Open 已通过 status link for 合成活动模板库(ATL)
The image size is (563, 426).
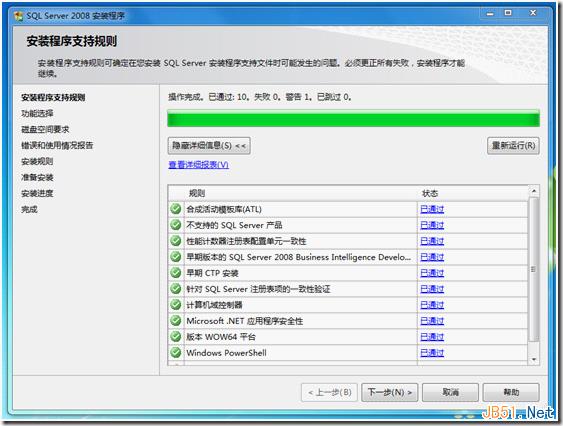coord(432,209)
